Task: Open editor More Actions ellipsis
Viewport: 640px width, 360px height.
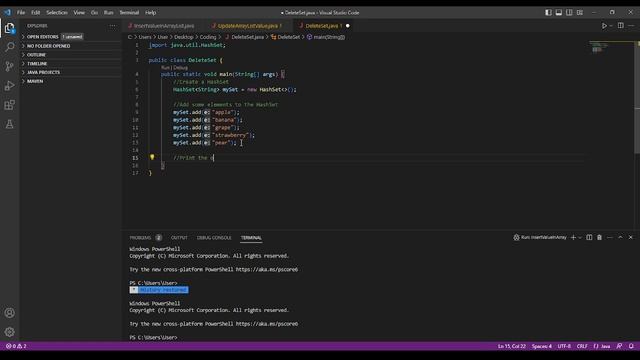Action: pyautogui.click(x=631, y=25)
